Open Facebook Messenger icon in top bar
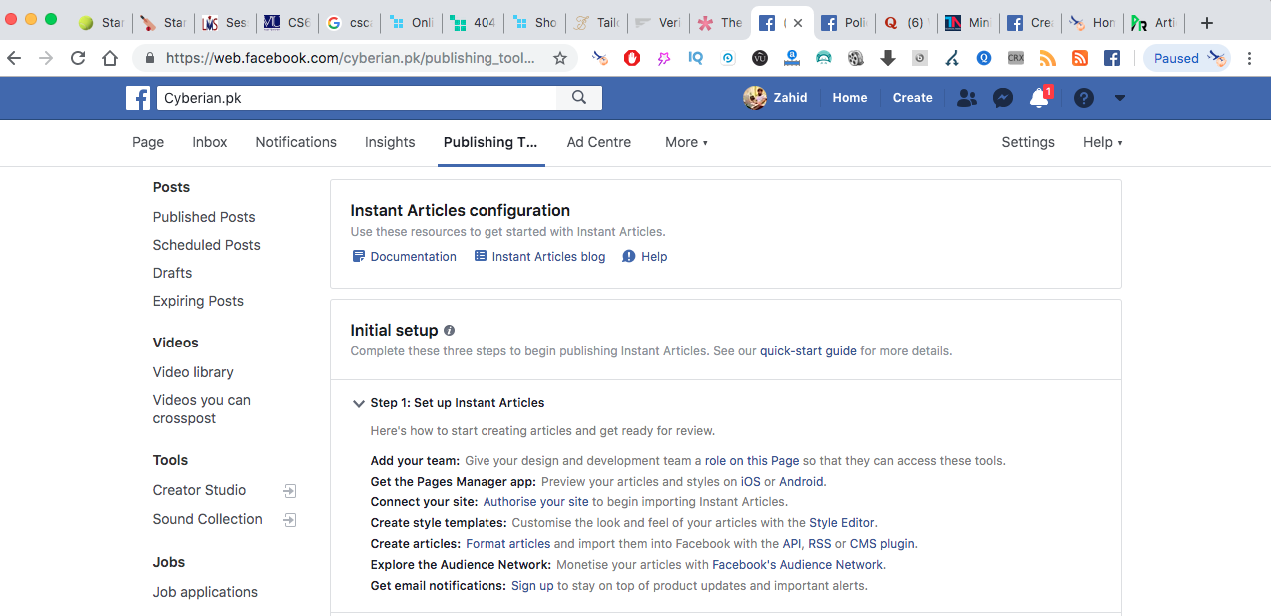The image size is (1271, 616). 1003,98
